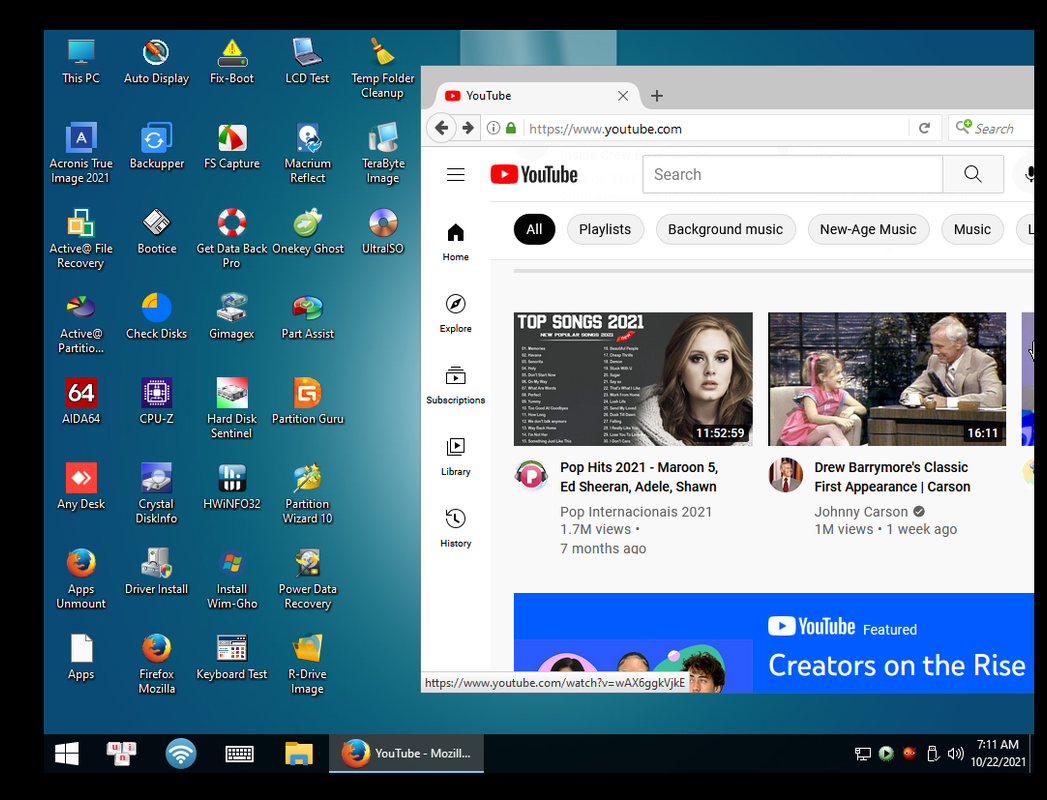The height and width of the screenshot is (800, 1047).
Task: Select the All filter chip
Action: 534,229
